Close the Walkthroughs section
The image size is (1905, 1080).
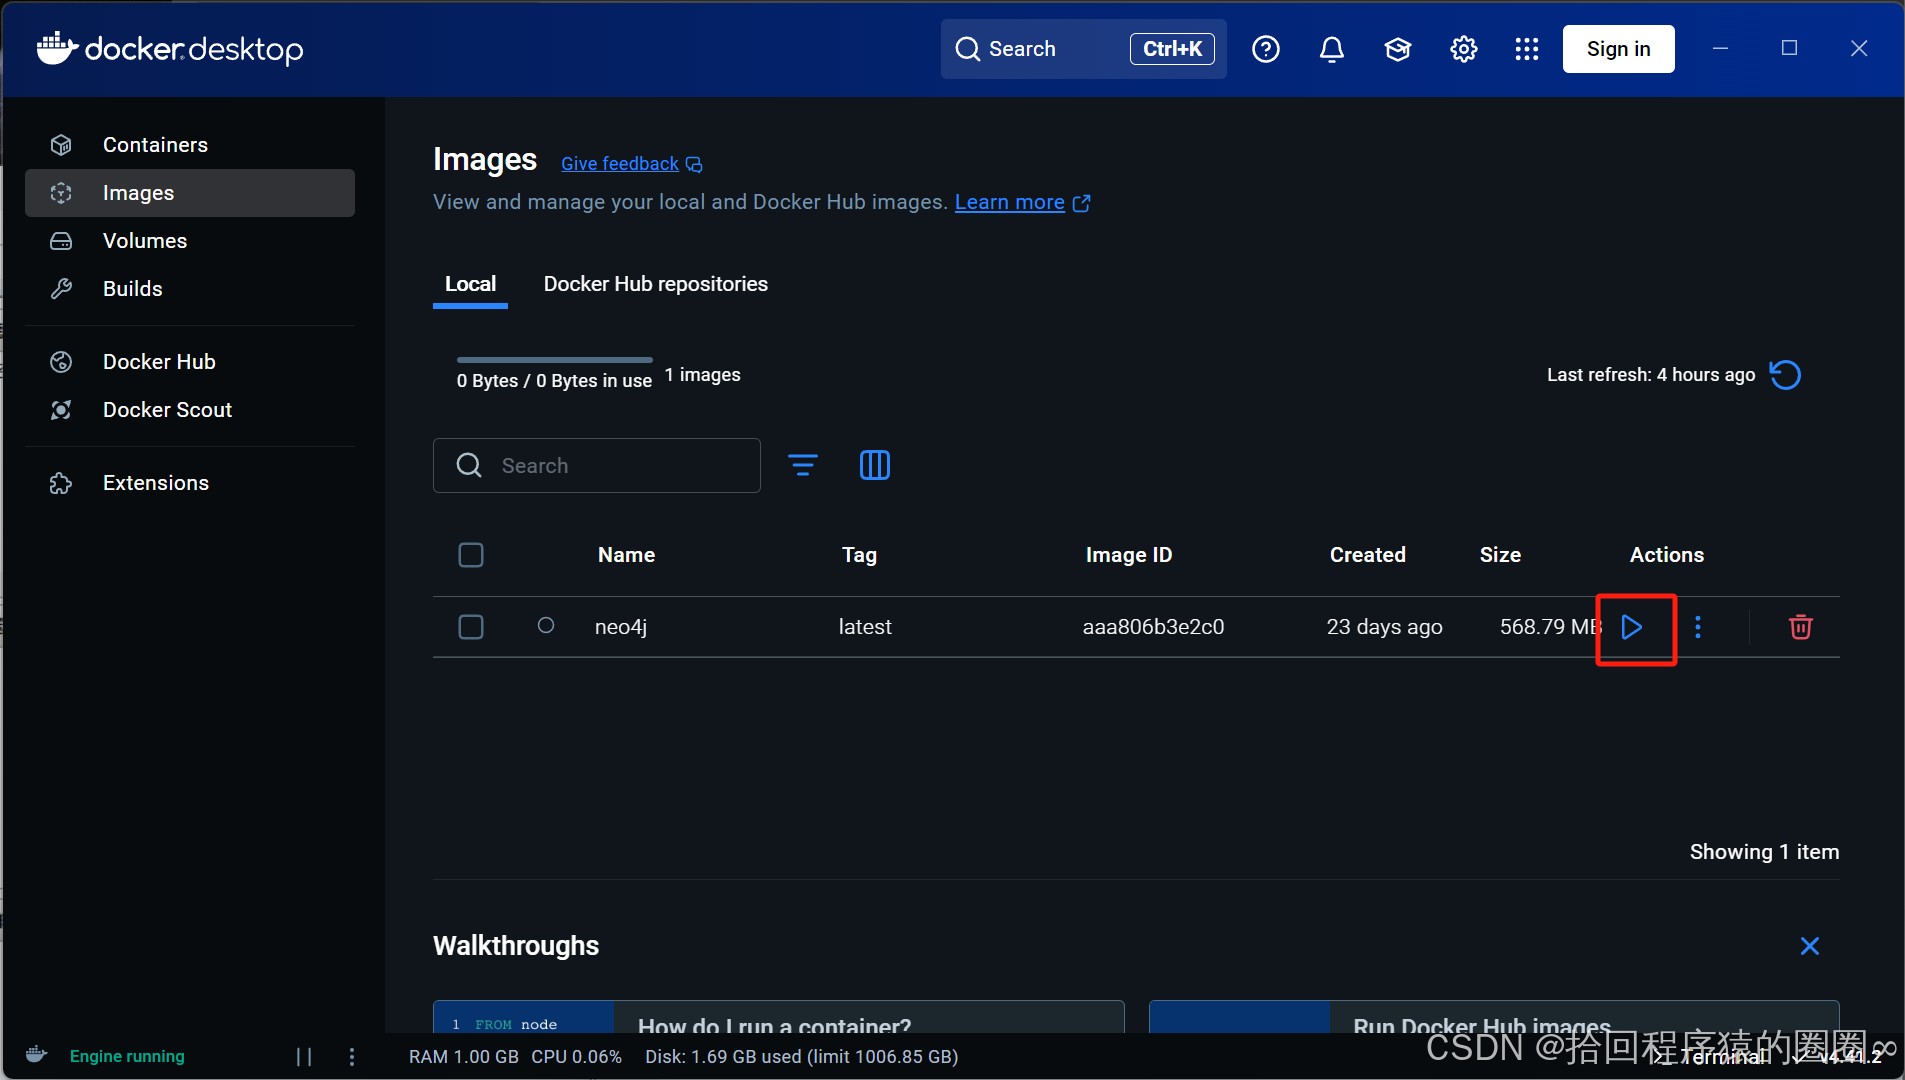pyautogui.click(x=1810, y=946)
